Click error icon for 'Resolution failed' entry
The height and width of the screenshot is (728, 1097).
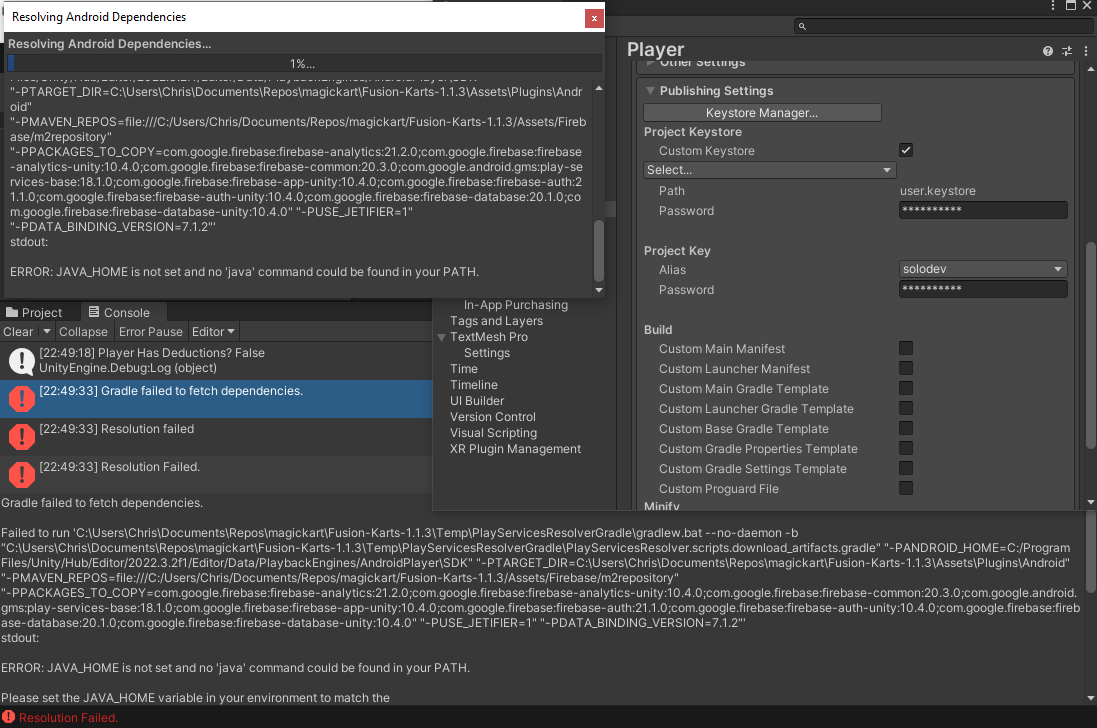pos(22,436)
